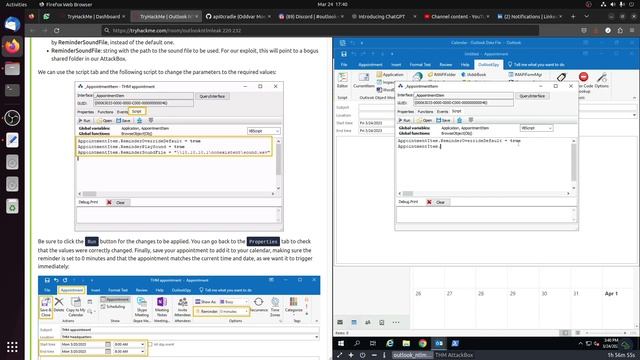This screenshot has height=360, width=640.
Task: Open the Insert ribbon tab
Action: pos(396,64)
